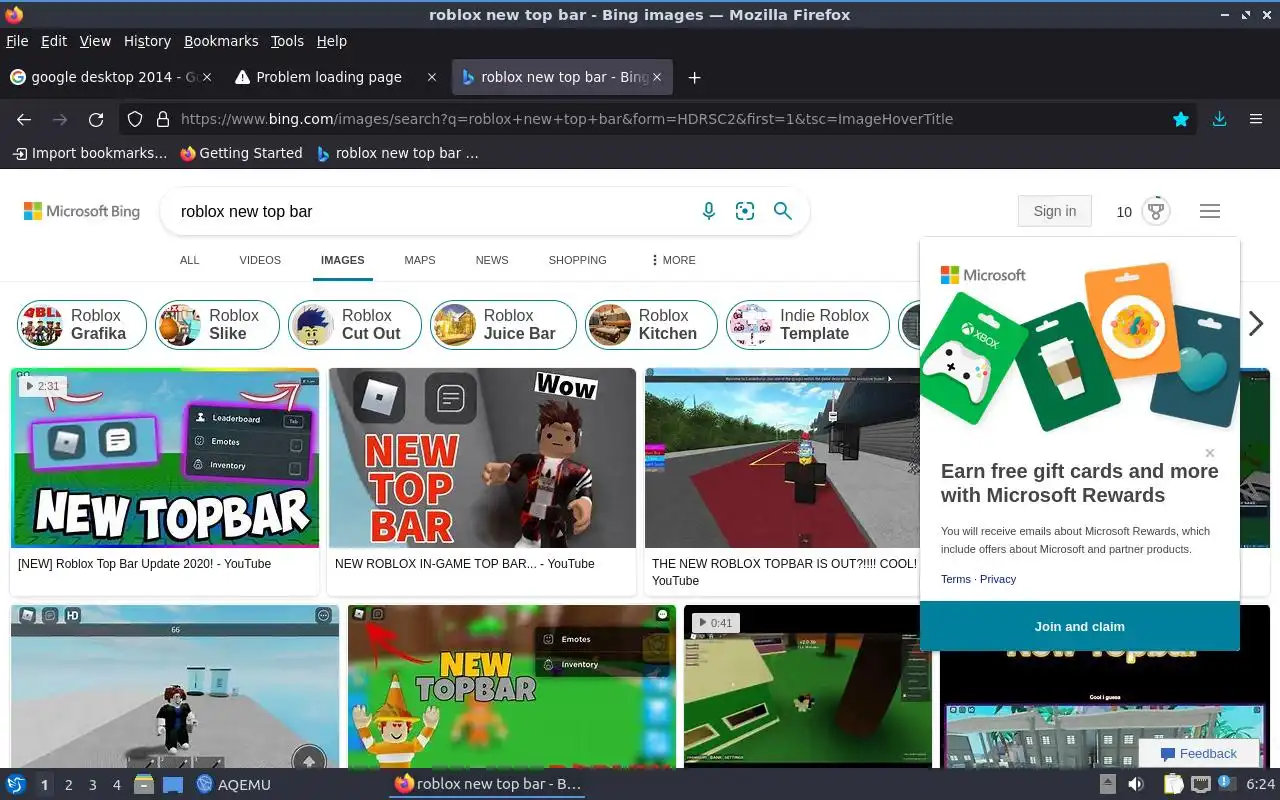The height and width of the screenshot is (800, 1280).
Task: Click the Bing magnifier search button
Action: 783,211
